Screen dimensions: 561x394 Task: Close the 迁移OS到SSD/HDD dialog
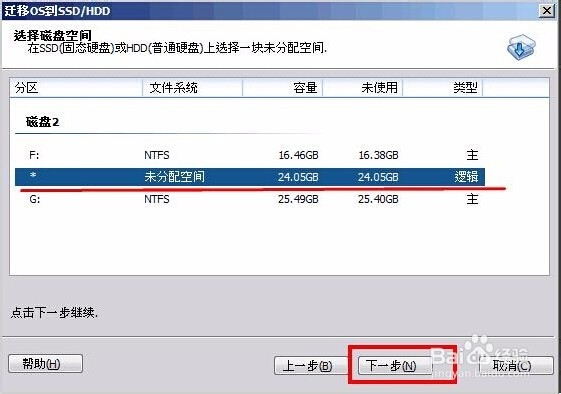click(547, 11)
